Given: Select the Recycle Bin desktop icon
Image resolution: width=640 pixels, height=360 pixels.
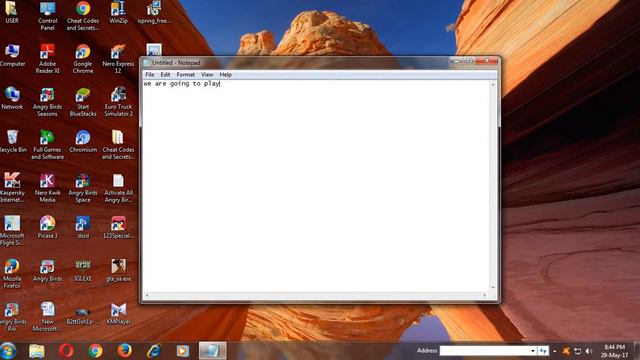Looking at the screenshot, I should pyautogui.click(x=12, y=141).
